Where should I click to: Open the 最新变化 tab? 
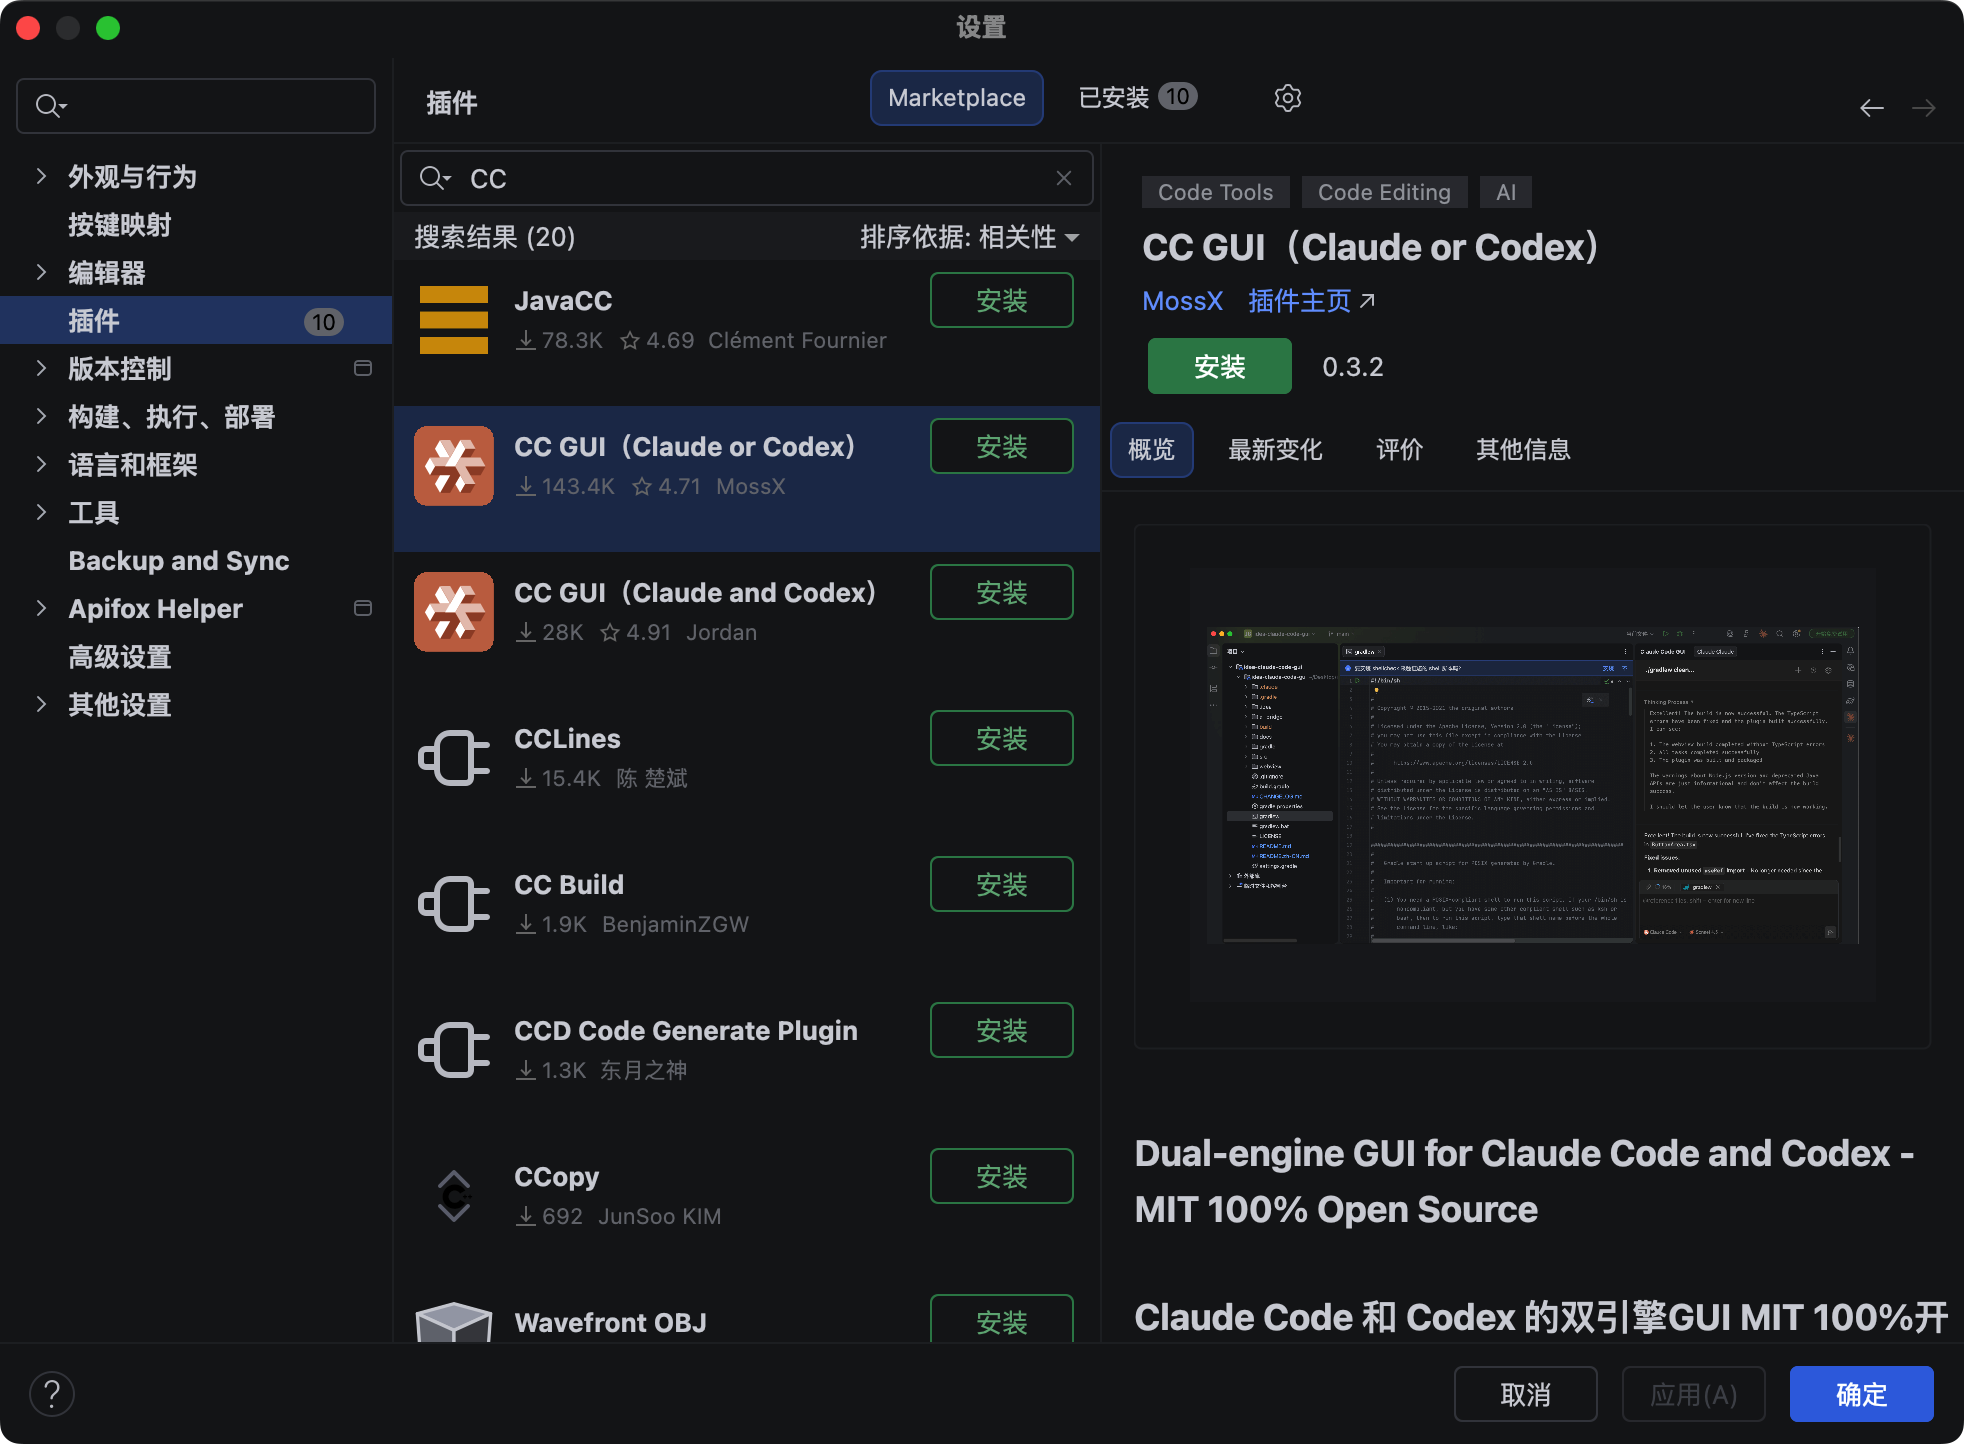tap(1275, 450)
